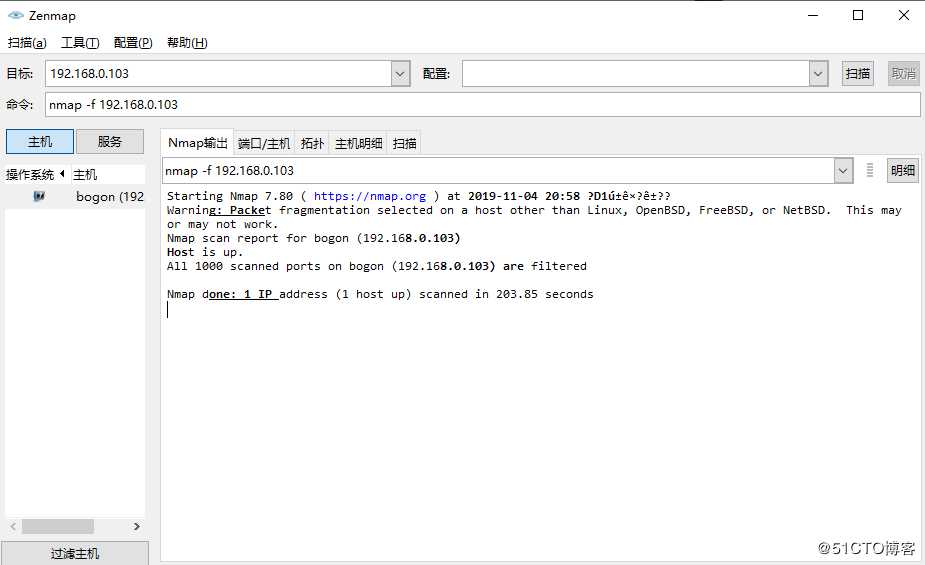Viewport: 925px width, 565px height.
Task: Click the 明细 details button
Action: tap(903, 170)
